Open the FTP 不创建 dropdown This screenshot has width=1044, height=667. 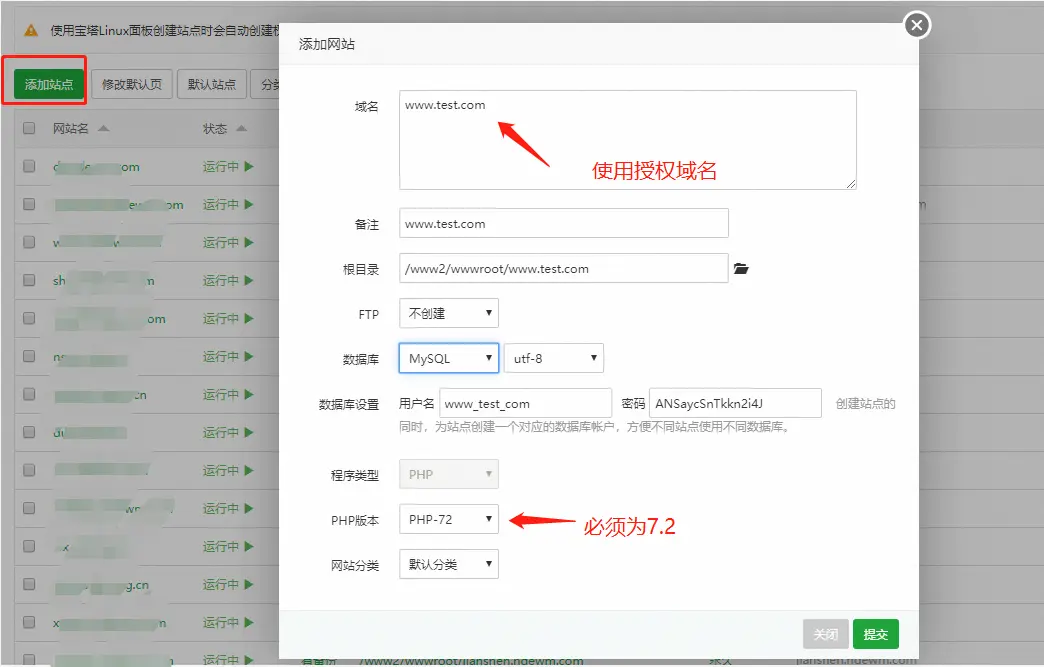click(448, 314)
